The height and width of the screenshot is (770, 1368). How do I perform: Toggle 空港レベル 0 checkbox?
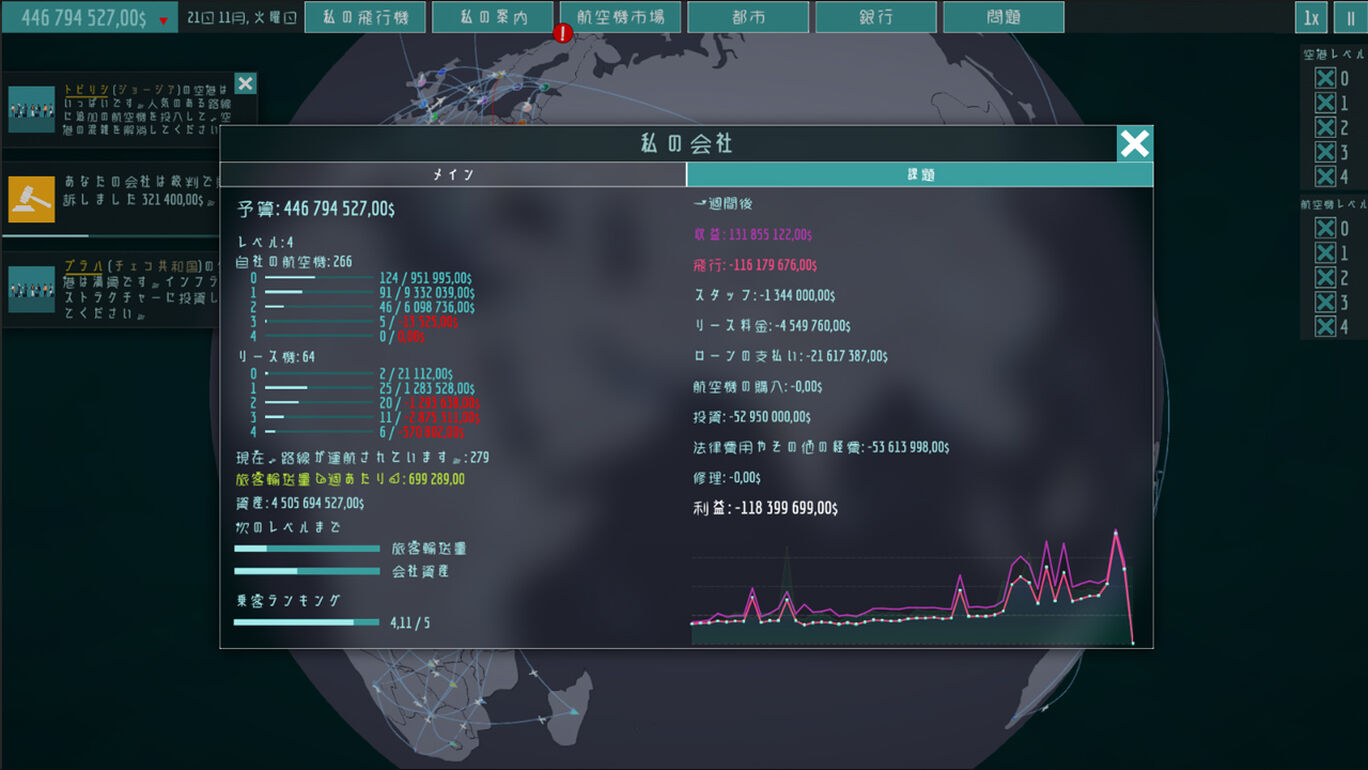1325,78
